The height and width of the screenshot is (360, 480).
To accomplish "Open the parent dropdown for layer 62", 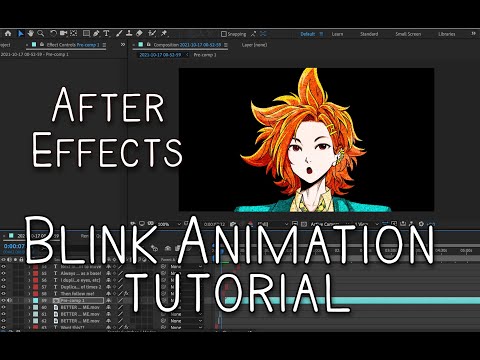I will 186,321.
